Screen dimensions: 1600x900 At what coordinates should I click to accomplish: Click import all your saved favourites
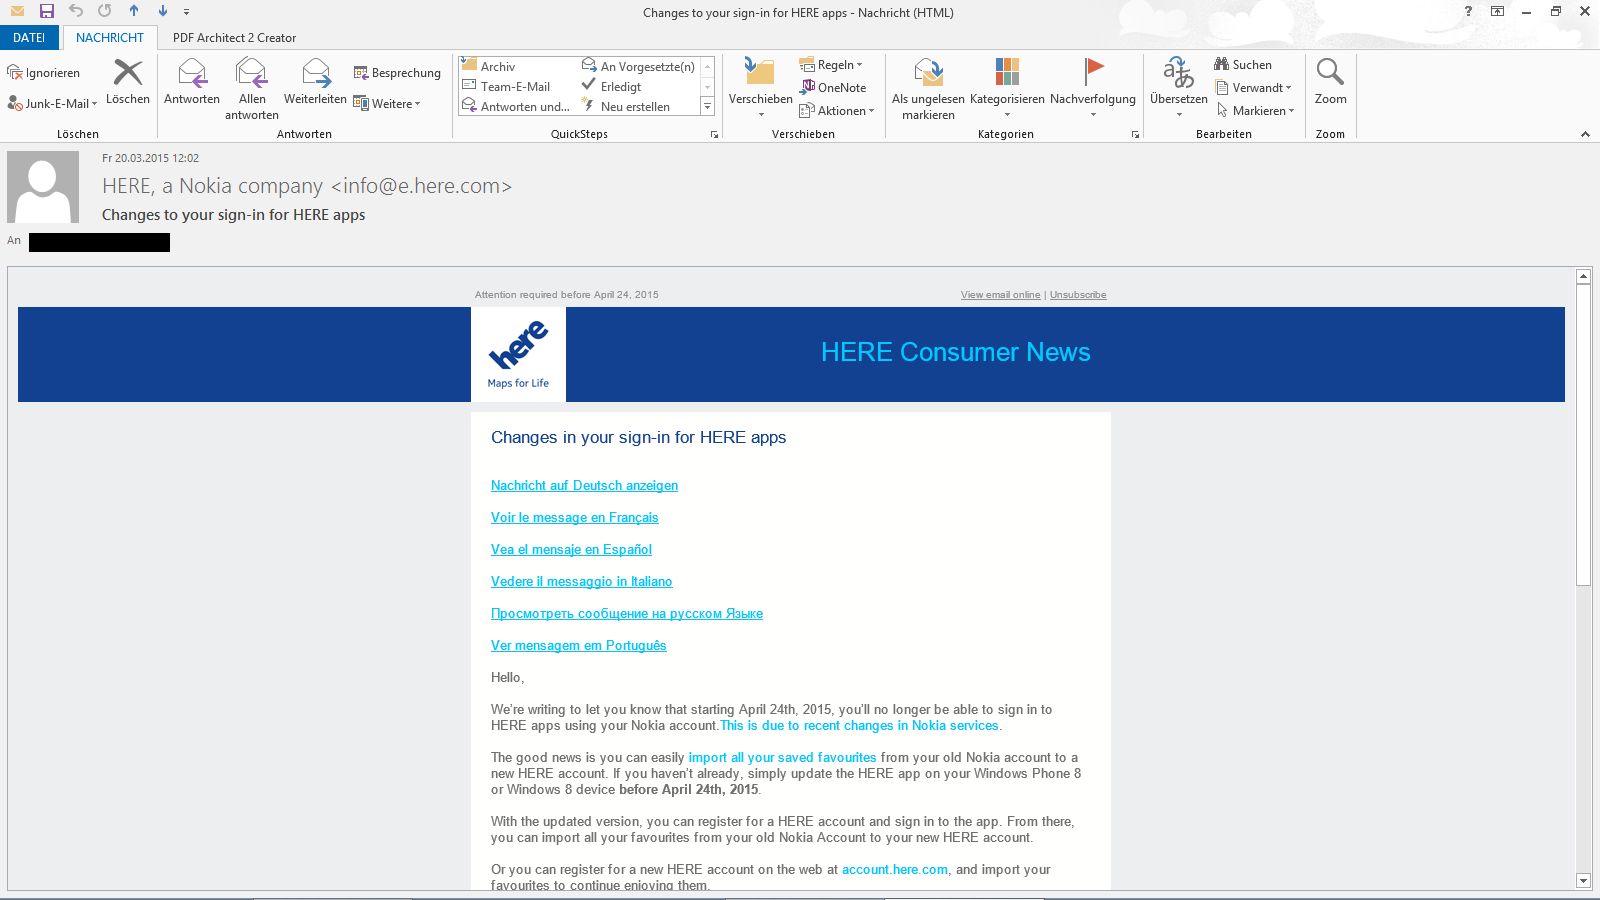click(x=782, y=757)
